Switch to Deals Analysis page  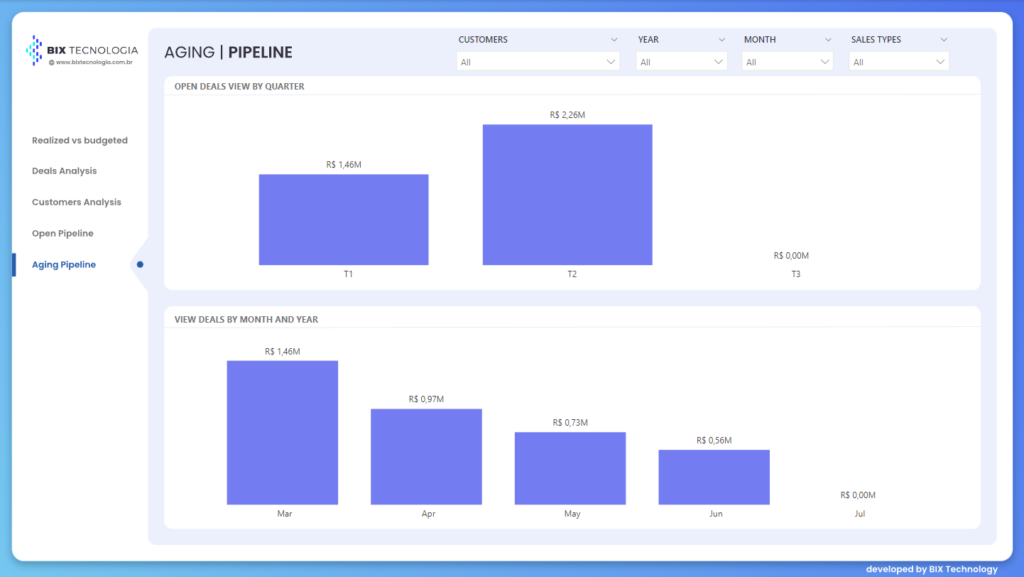point(64,171)
